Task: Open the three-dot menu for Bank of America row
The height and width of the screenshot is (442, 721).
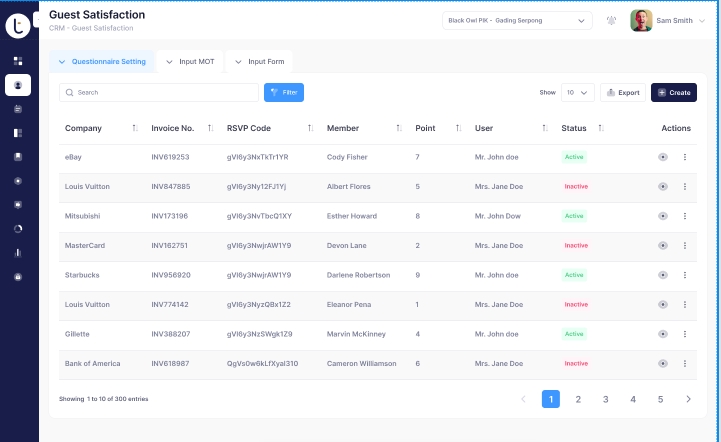Action: 685,363
